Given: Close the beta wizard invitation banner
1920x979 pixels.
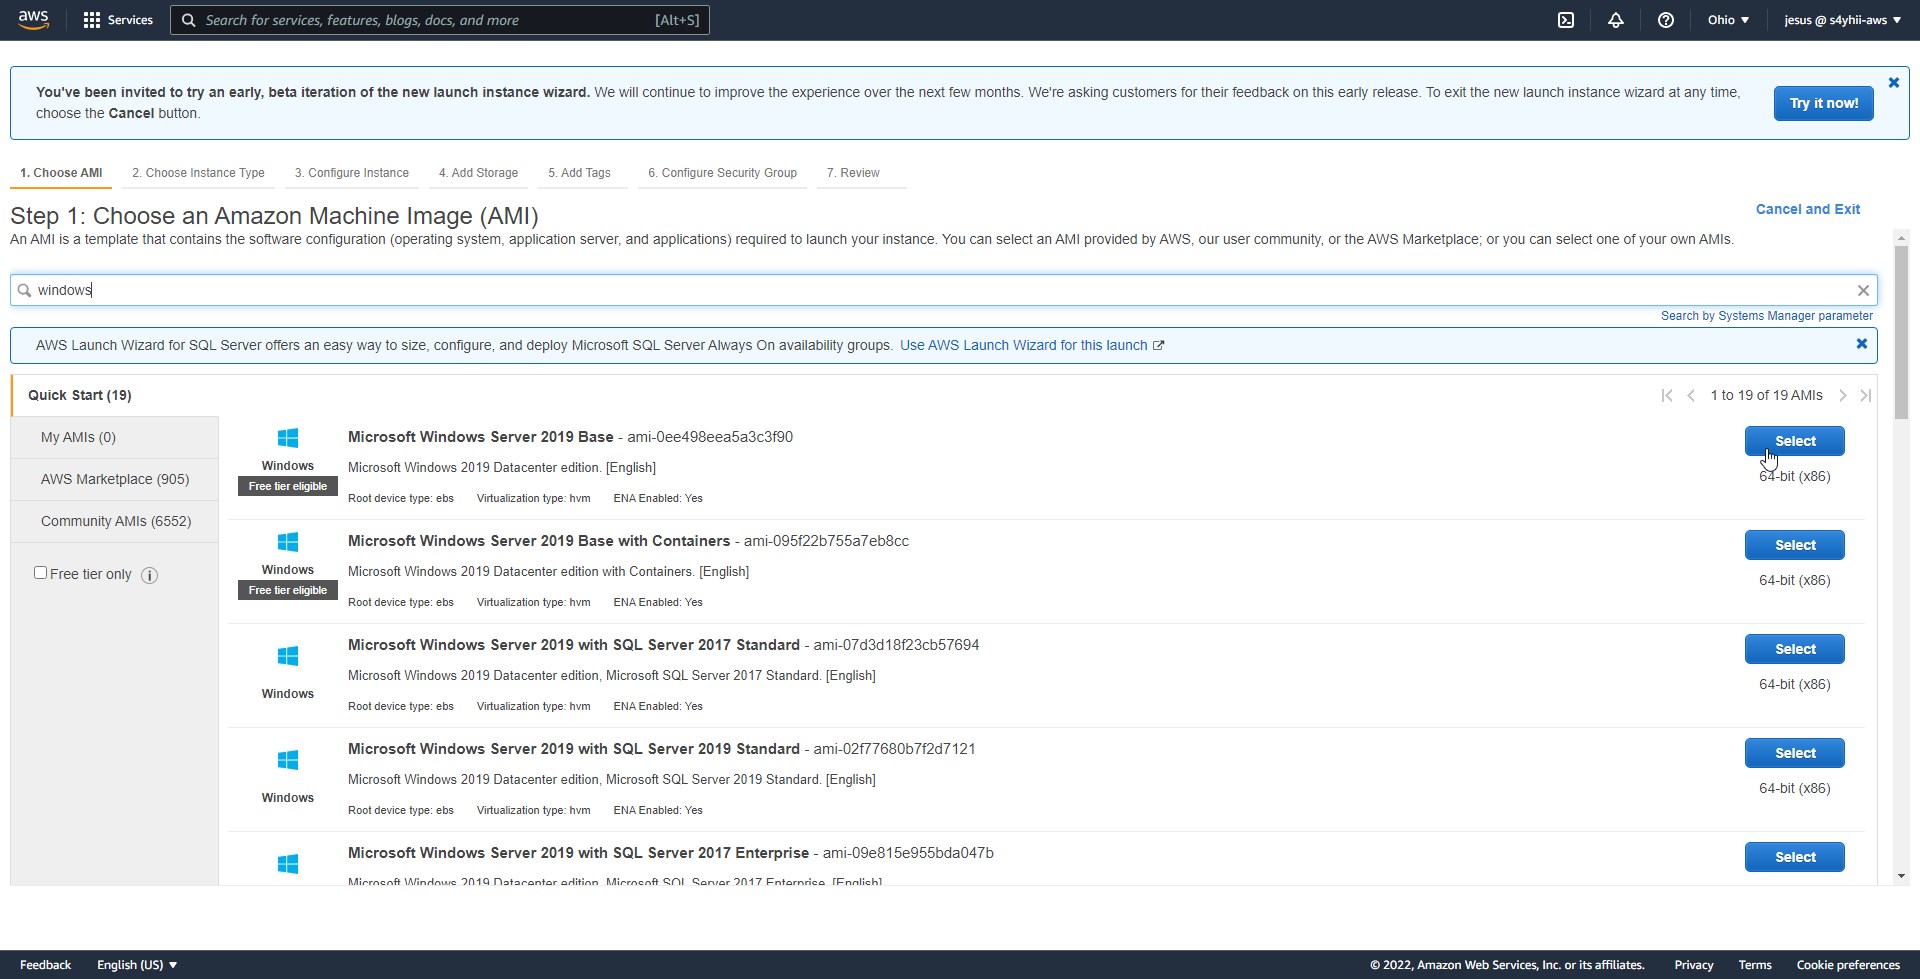Looking at the screenshot, I should pyautogui.click(x=1893, y=83).
